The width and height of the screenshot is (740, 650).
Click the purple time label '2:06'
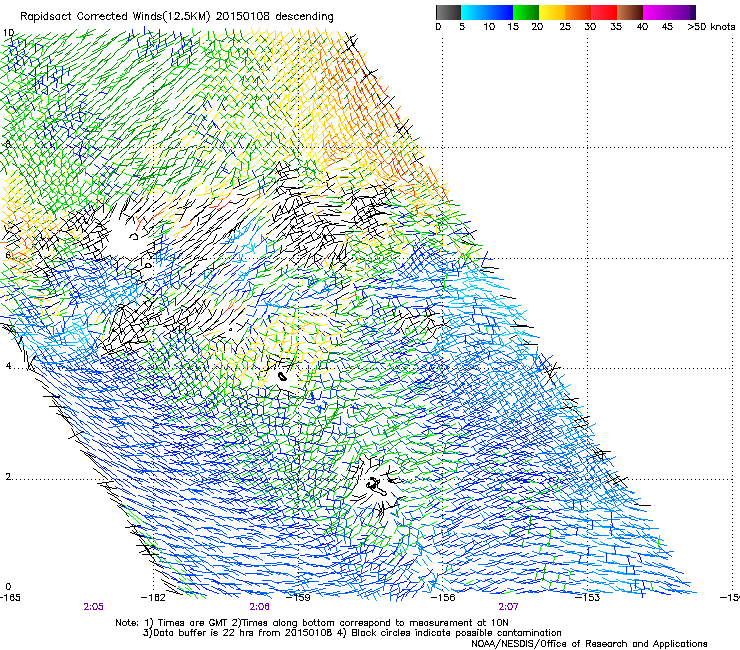point(260,607)
